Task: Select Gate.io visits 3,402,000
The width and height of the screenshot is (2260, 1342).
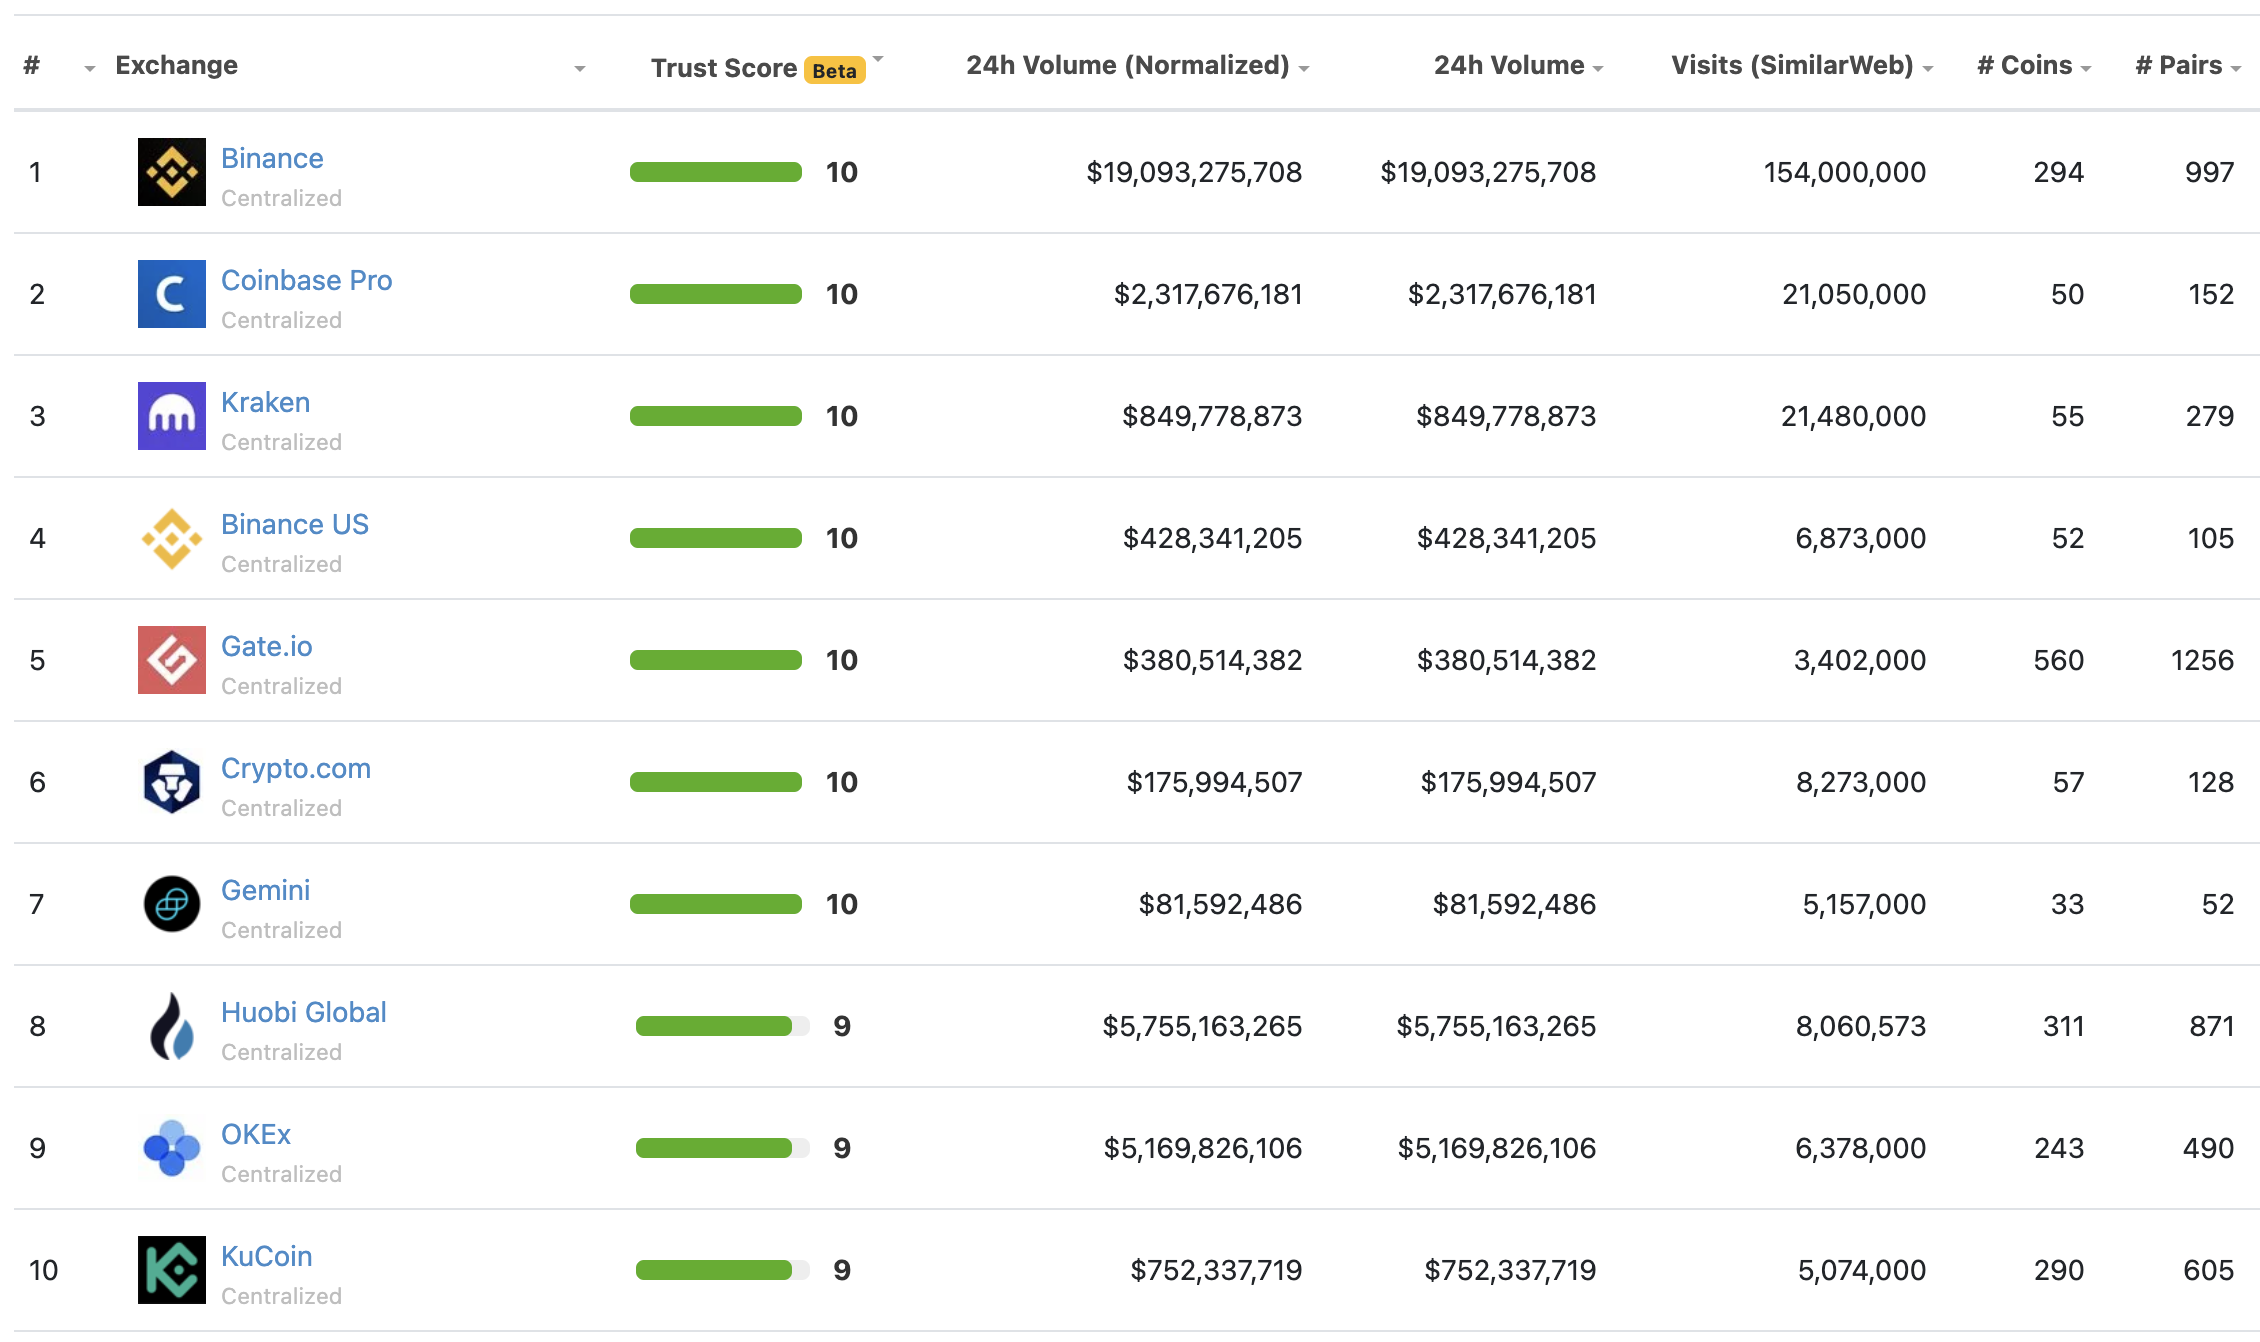Action: pos(1860,660)
